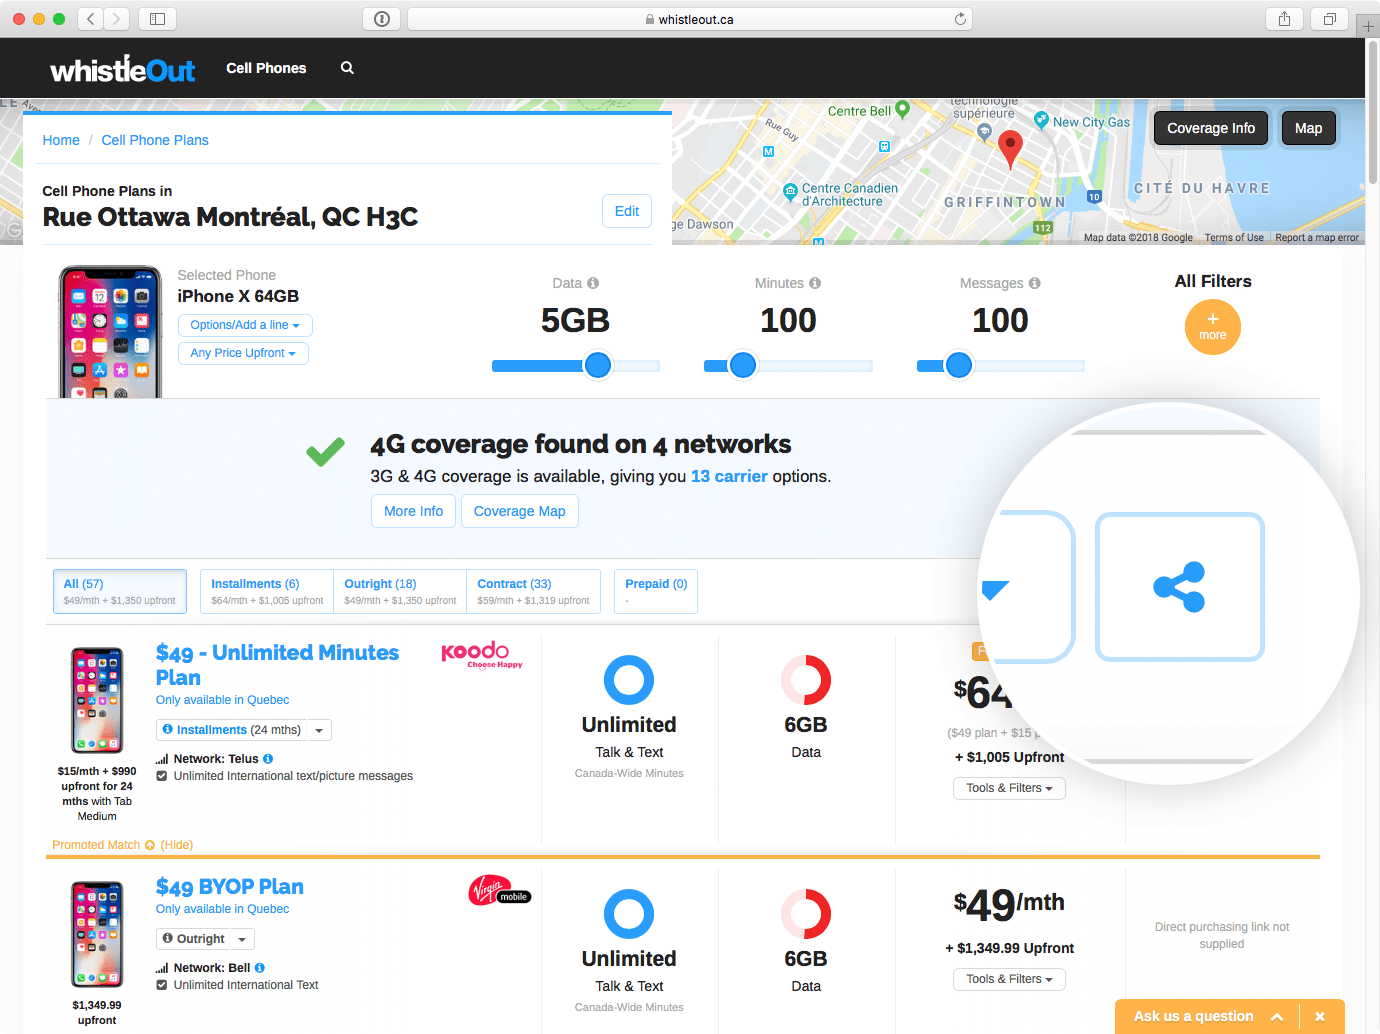Toggle the Unlimited International Text checkbox

tap(162, 985)
